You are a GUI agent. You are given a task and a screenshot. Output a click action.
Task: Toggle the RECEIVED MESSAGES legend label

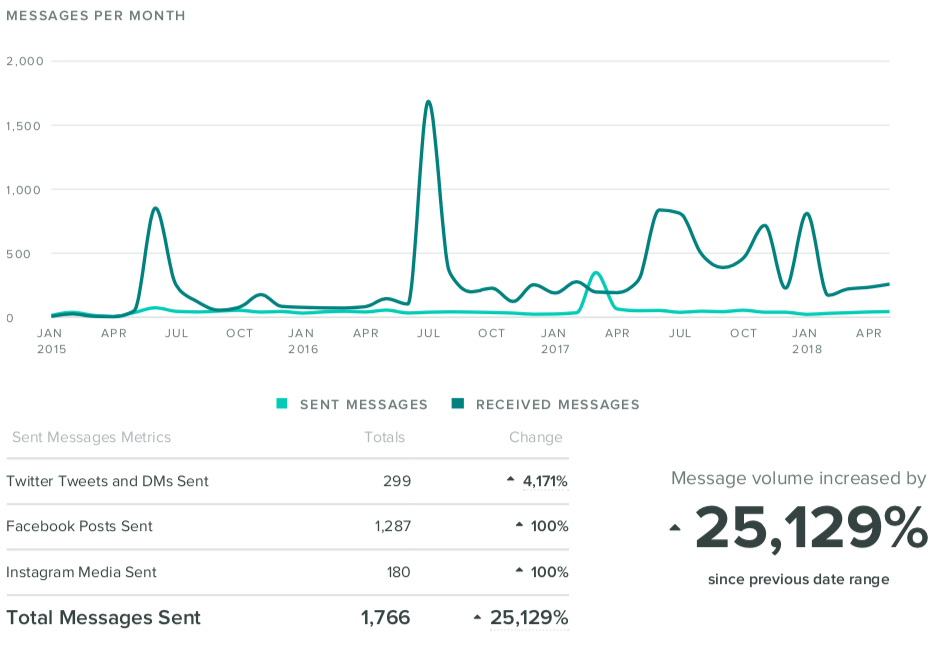click(557, 405)
